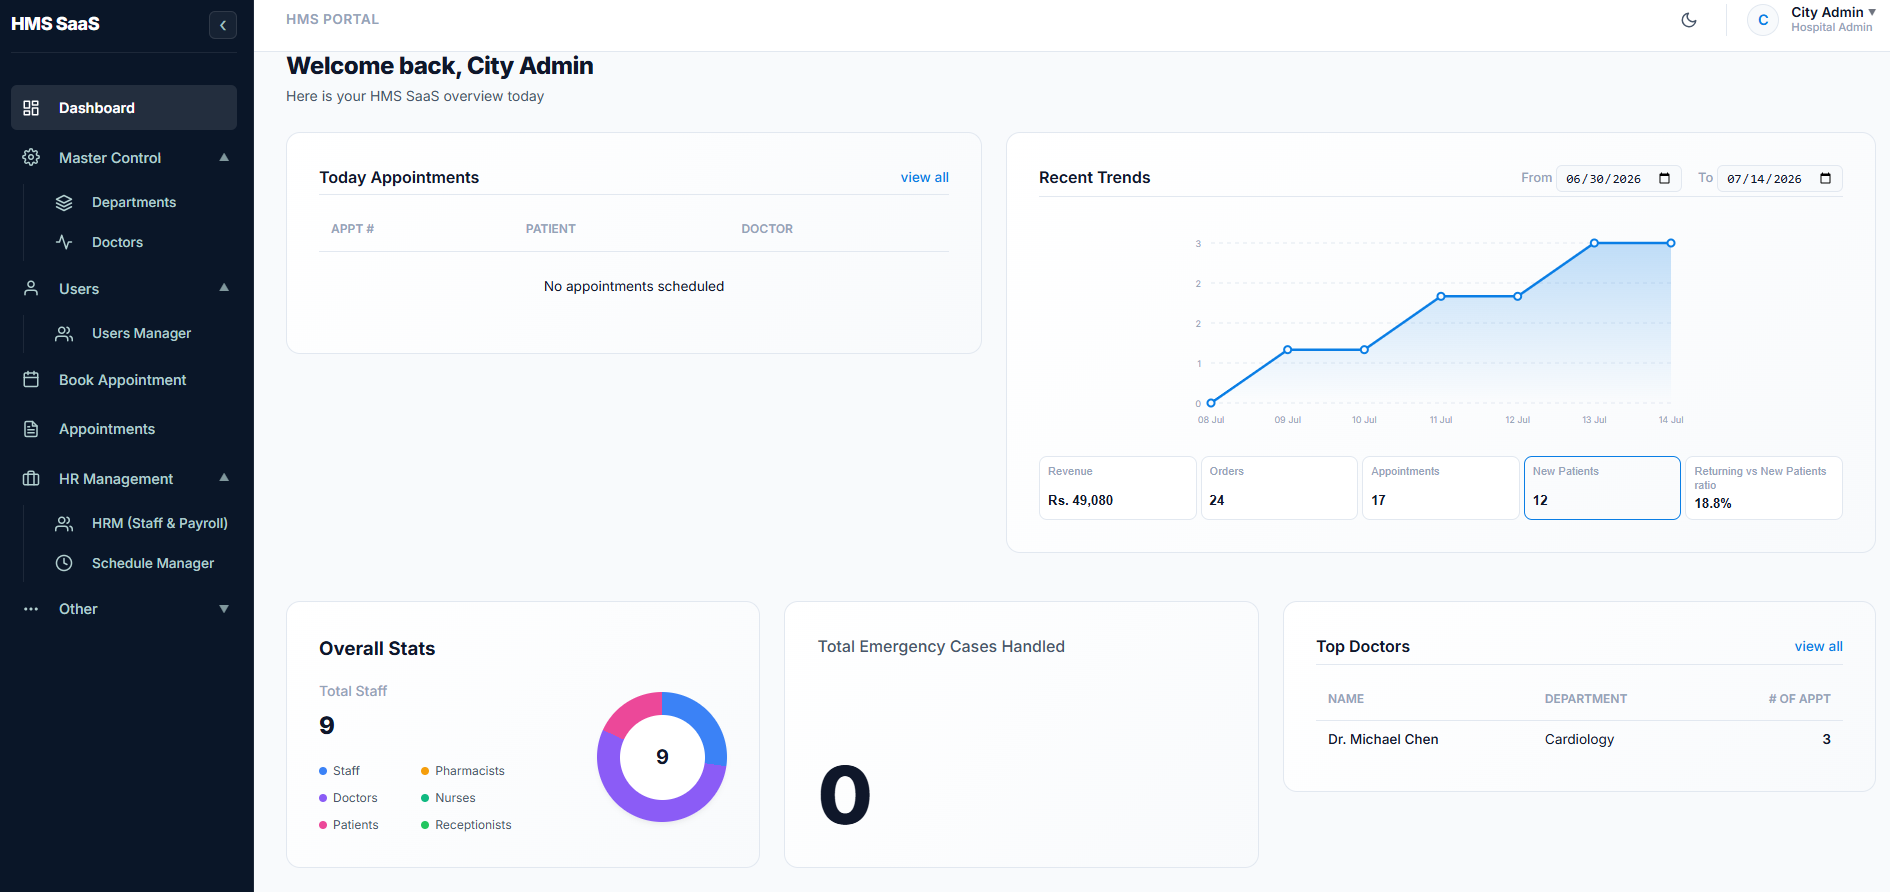This screenshot has width=1890, height=892.
Task: Edit the To date field 07/14/2026
Action: [x=1780, y=178]
